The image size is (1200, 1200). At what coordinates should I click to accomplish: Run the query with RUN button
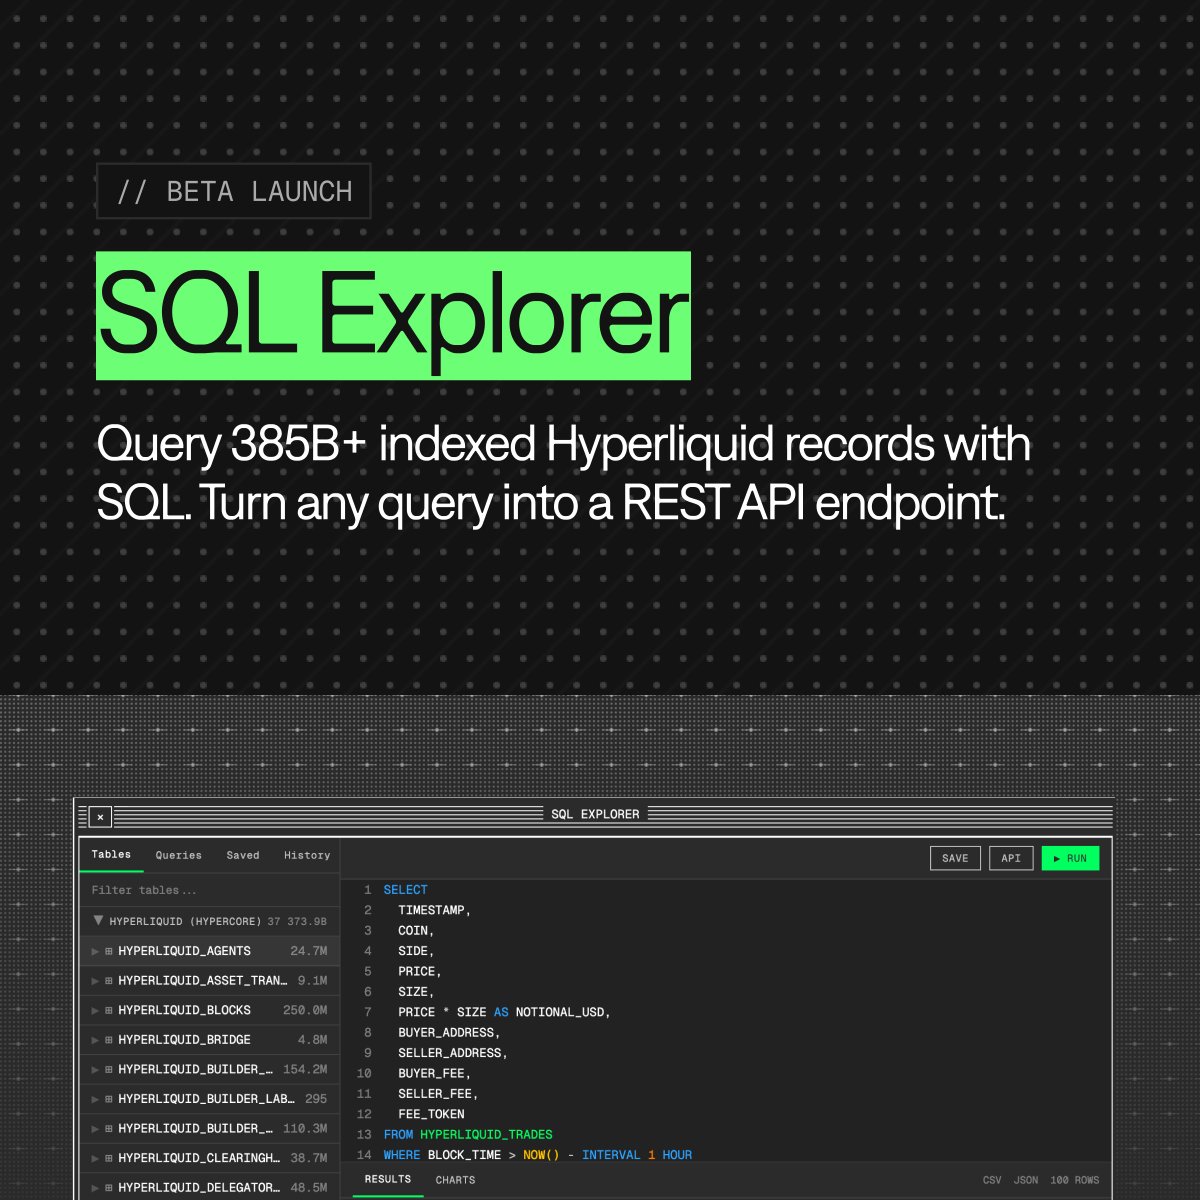click(1070, 858)
